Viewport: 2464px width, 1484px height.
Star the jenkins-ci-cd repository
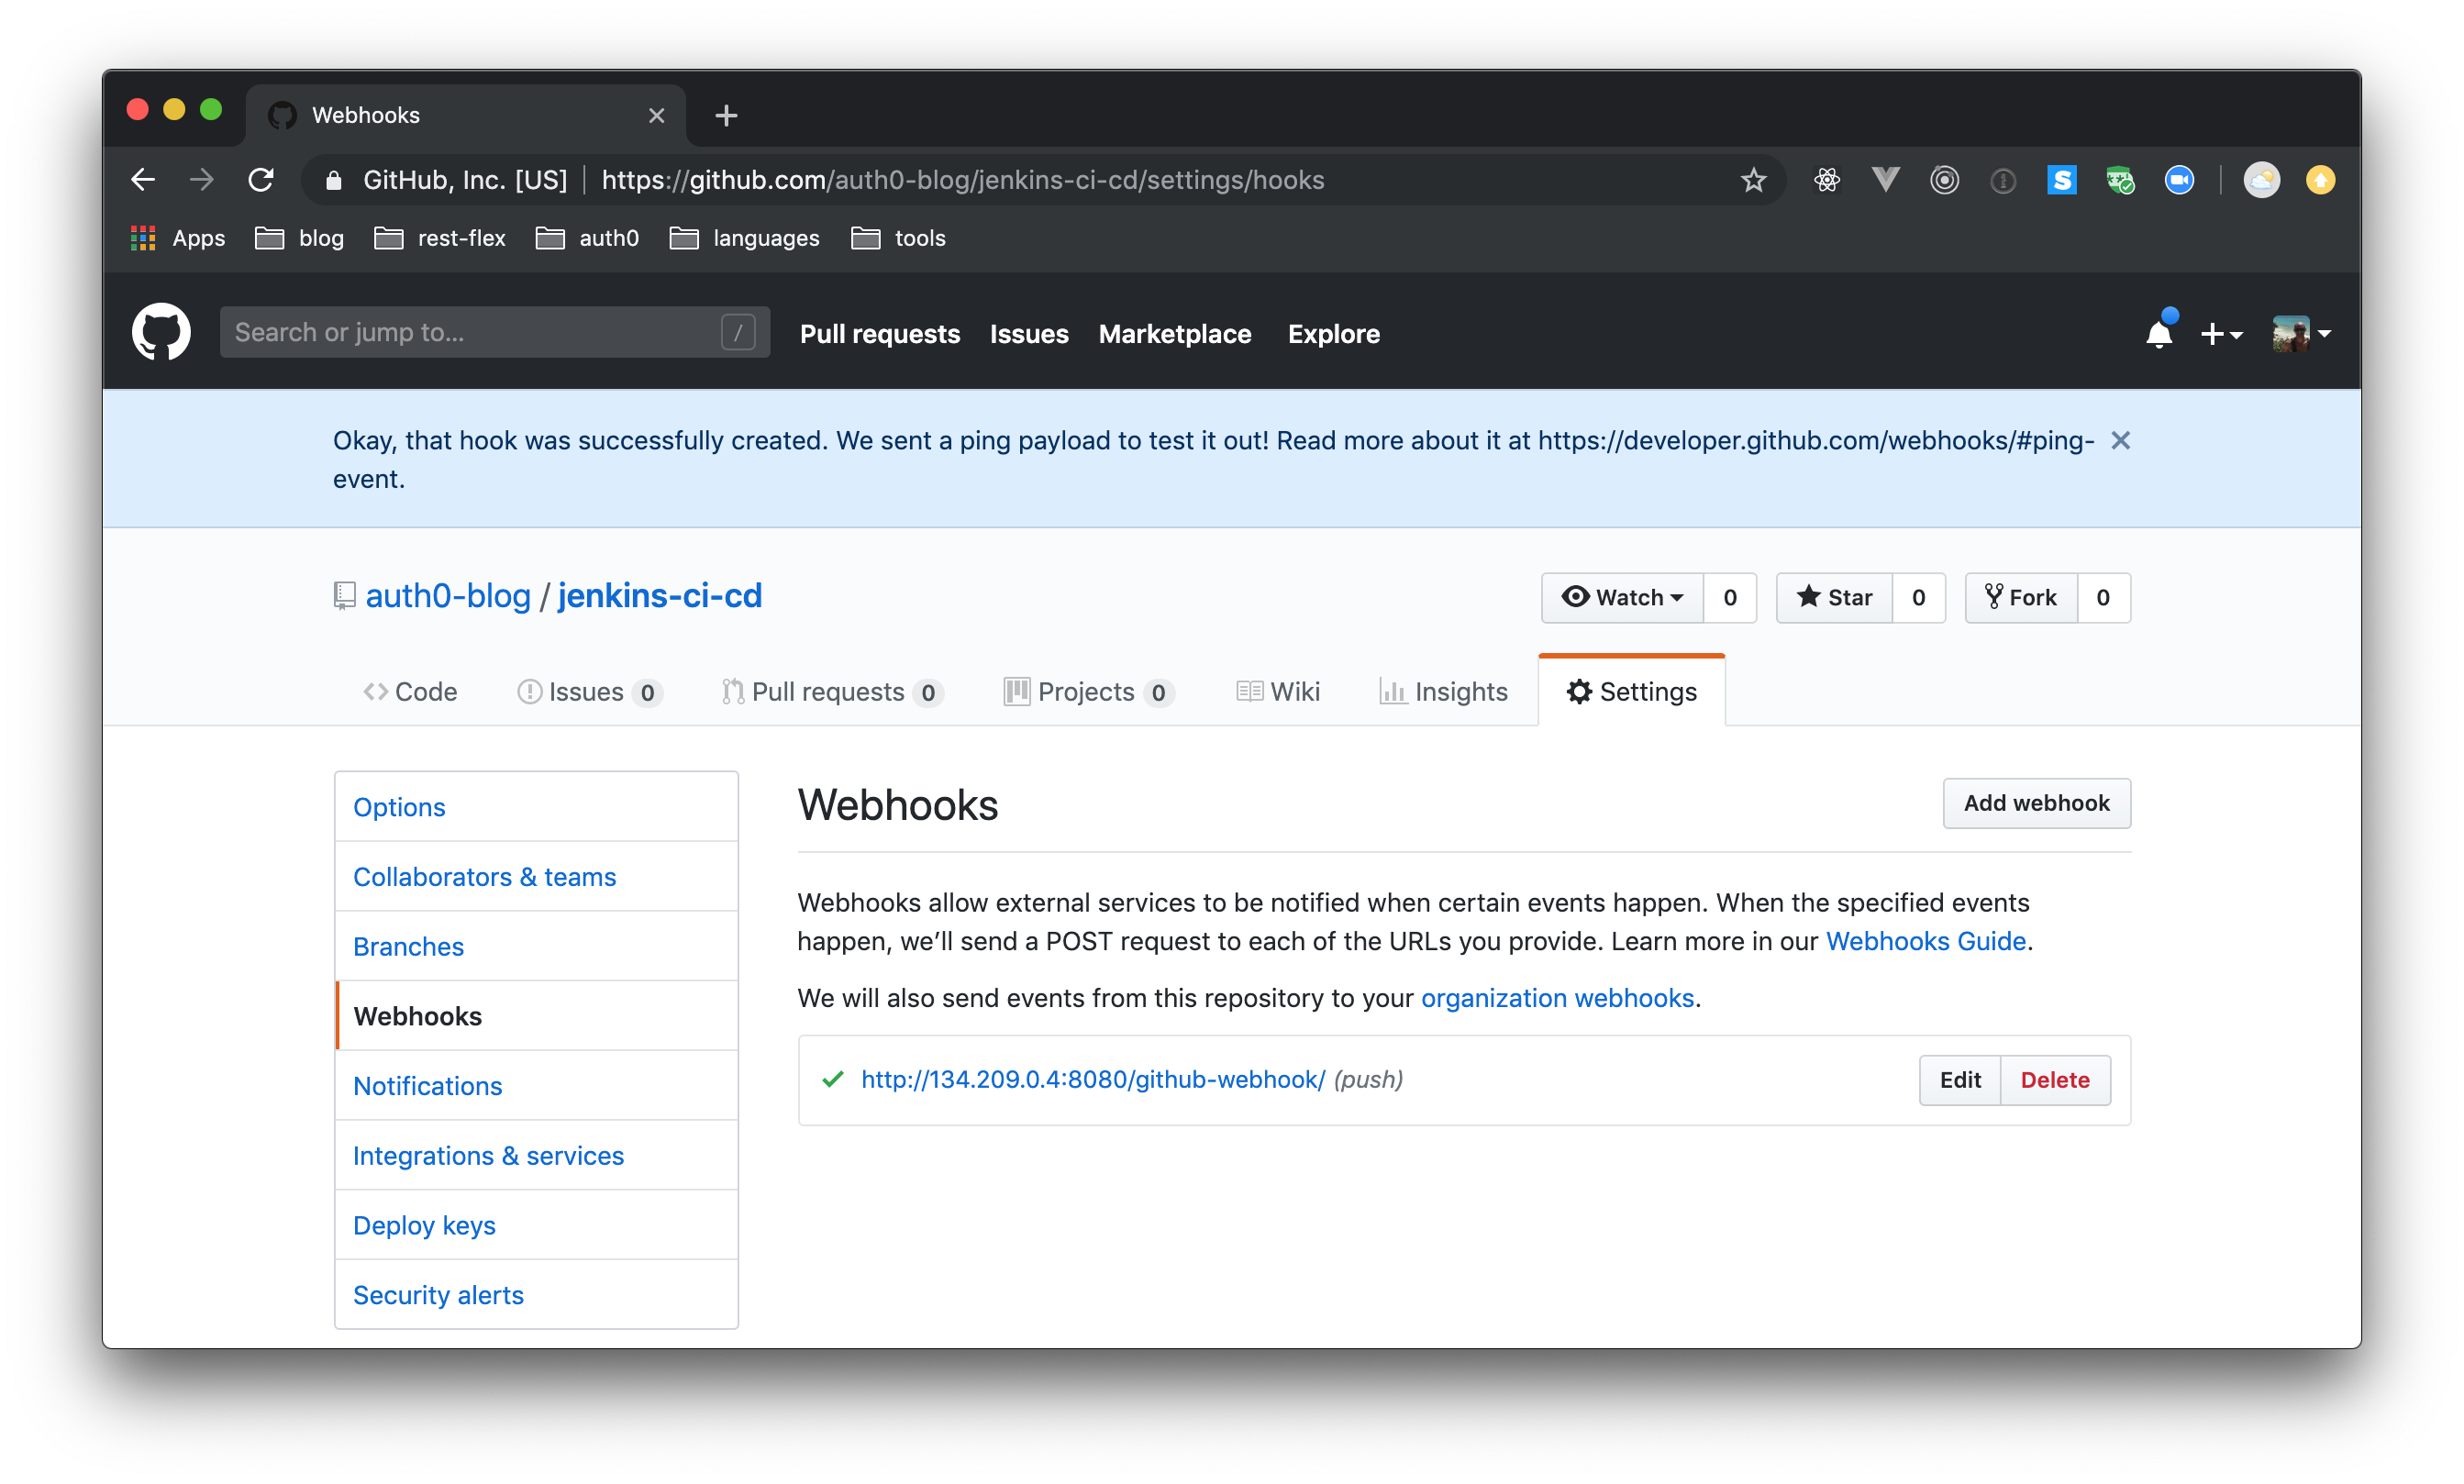(1834, 597)
